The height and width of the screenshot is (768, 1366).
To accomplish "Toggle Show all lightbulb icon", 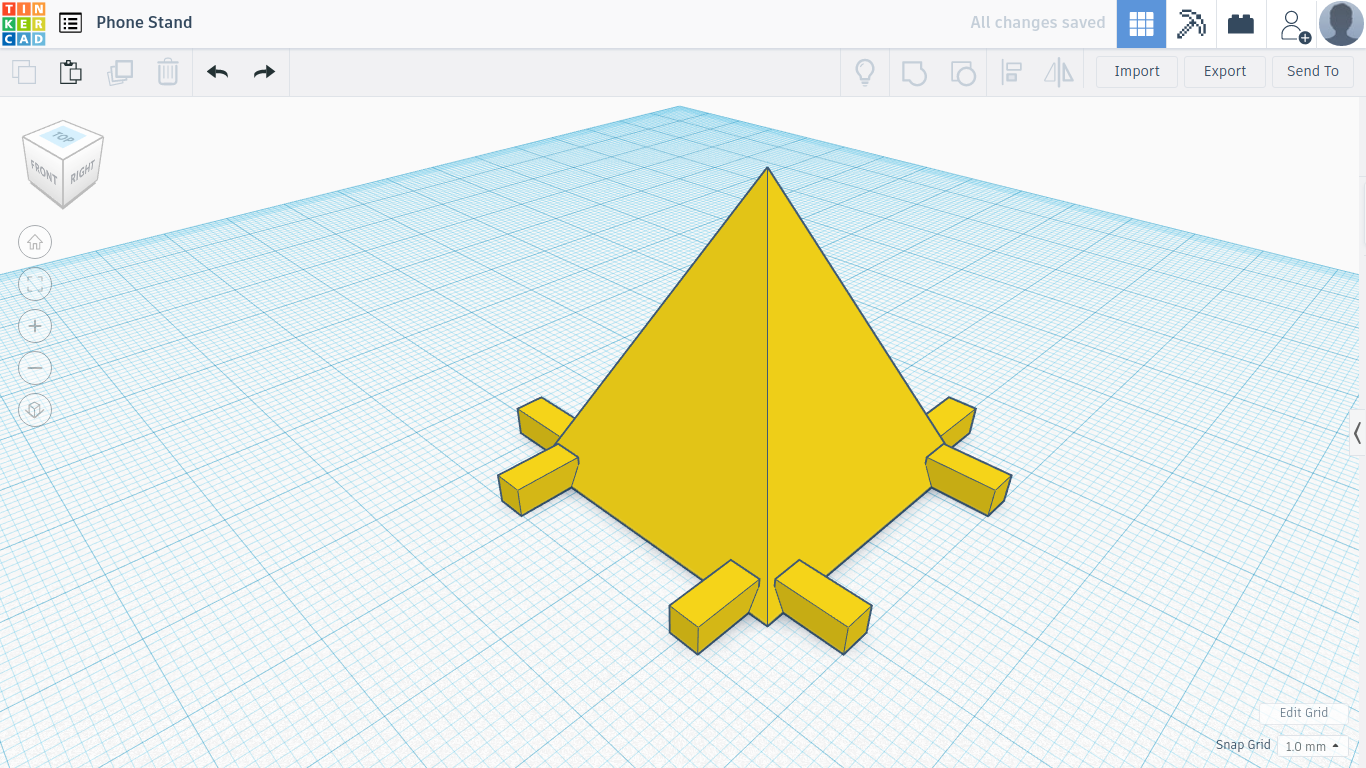I will (x=865, y=72).
